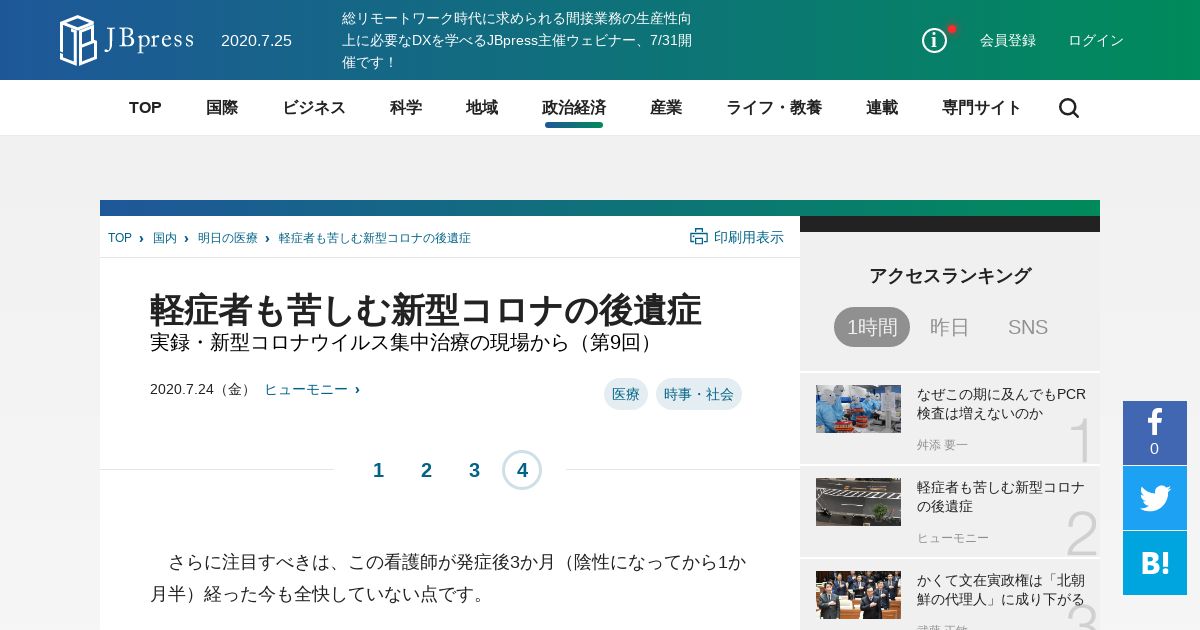1200x630 pixels.
Task: Open the ビジネス menu
Action: (x=314, y=108)
